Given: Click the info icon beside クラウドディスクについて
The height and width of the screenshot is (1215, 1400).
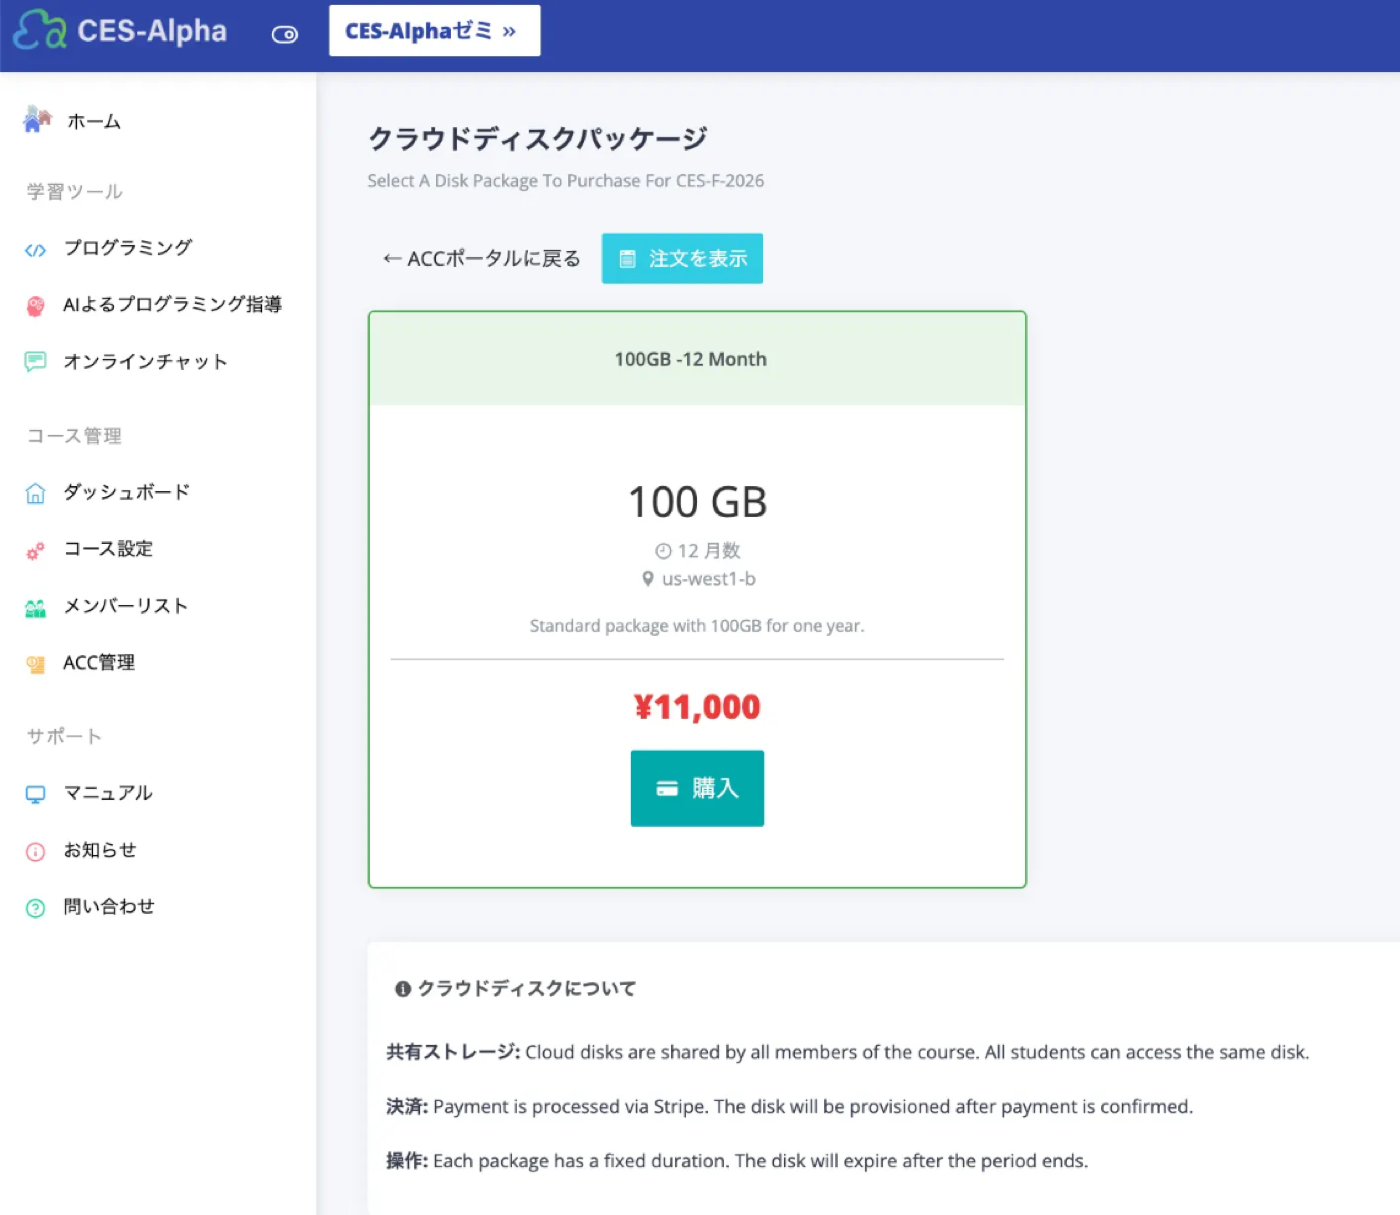Looking at the screenshot, I should (x=403, y=989).
